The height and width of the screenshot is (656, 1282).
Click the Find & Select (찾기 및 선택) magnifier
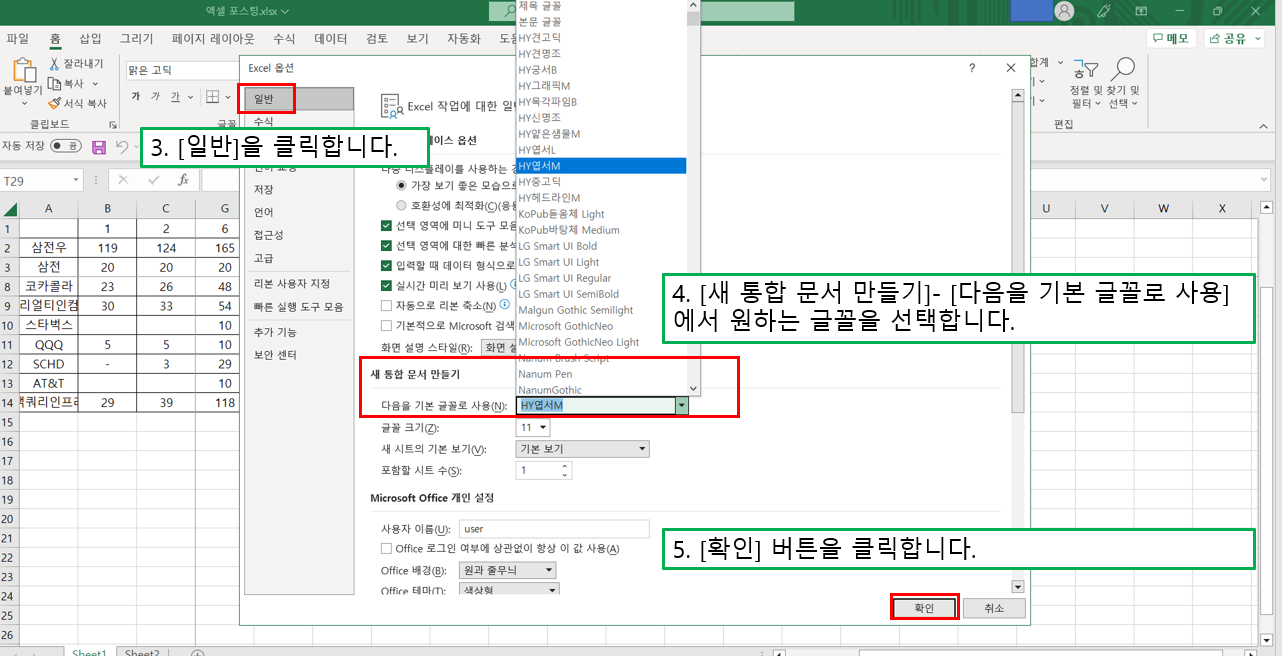click(1124, 68)
